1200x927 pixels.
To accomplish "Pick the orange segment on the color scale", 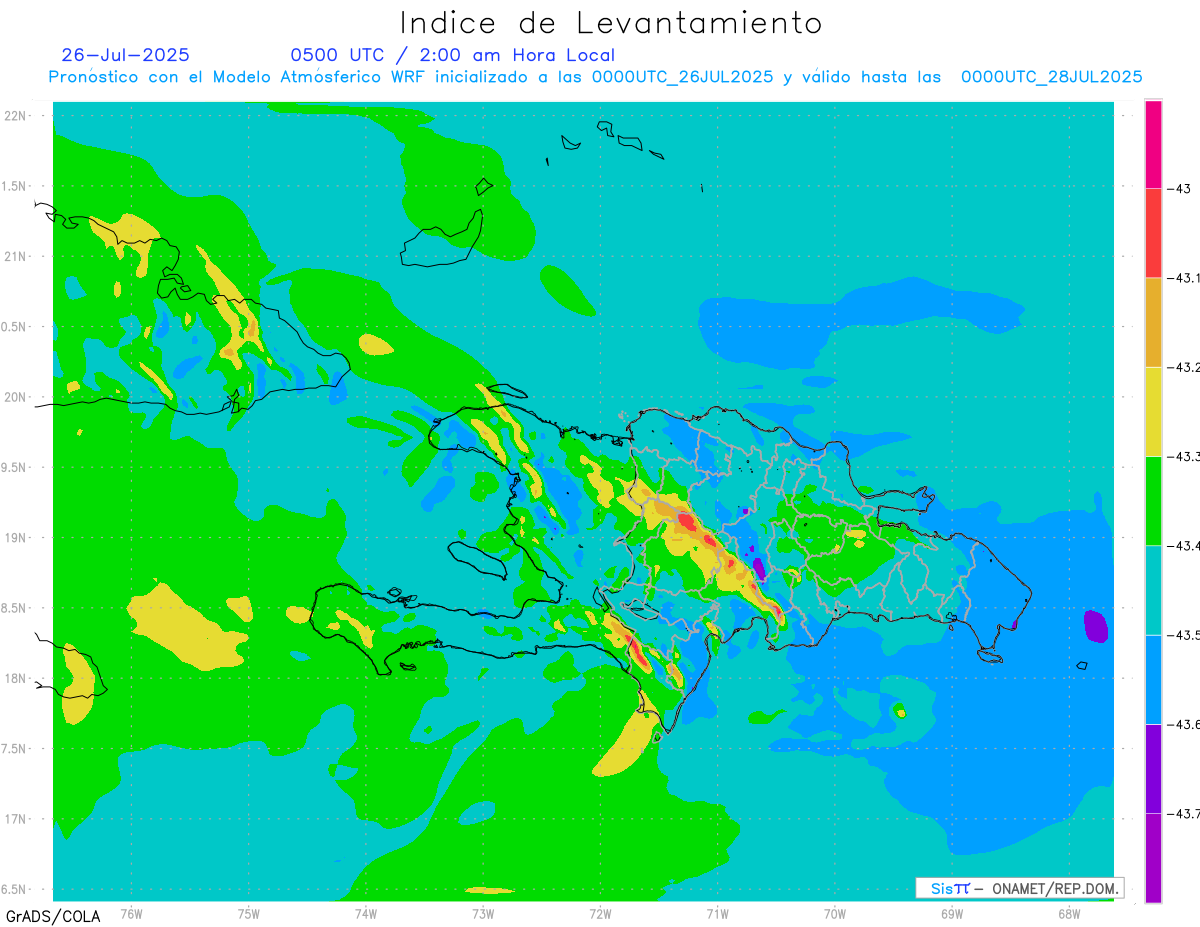I will coord(1153,322).
